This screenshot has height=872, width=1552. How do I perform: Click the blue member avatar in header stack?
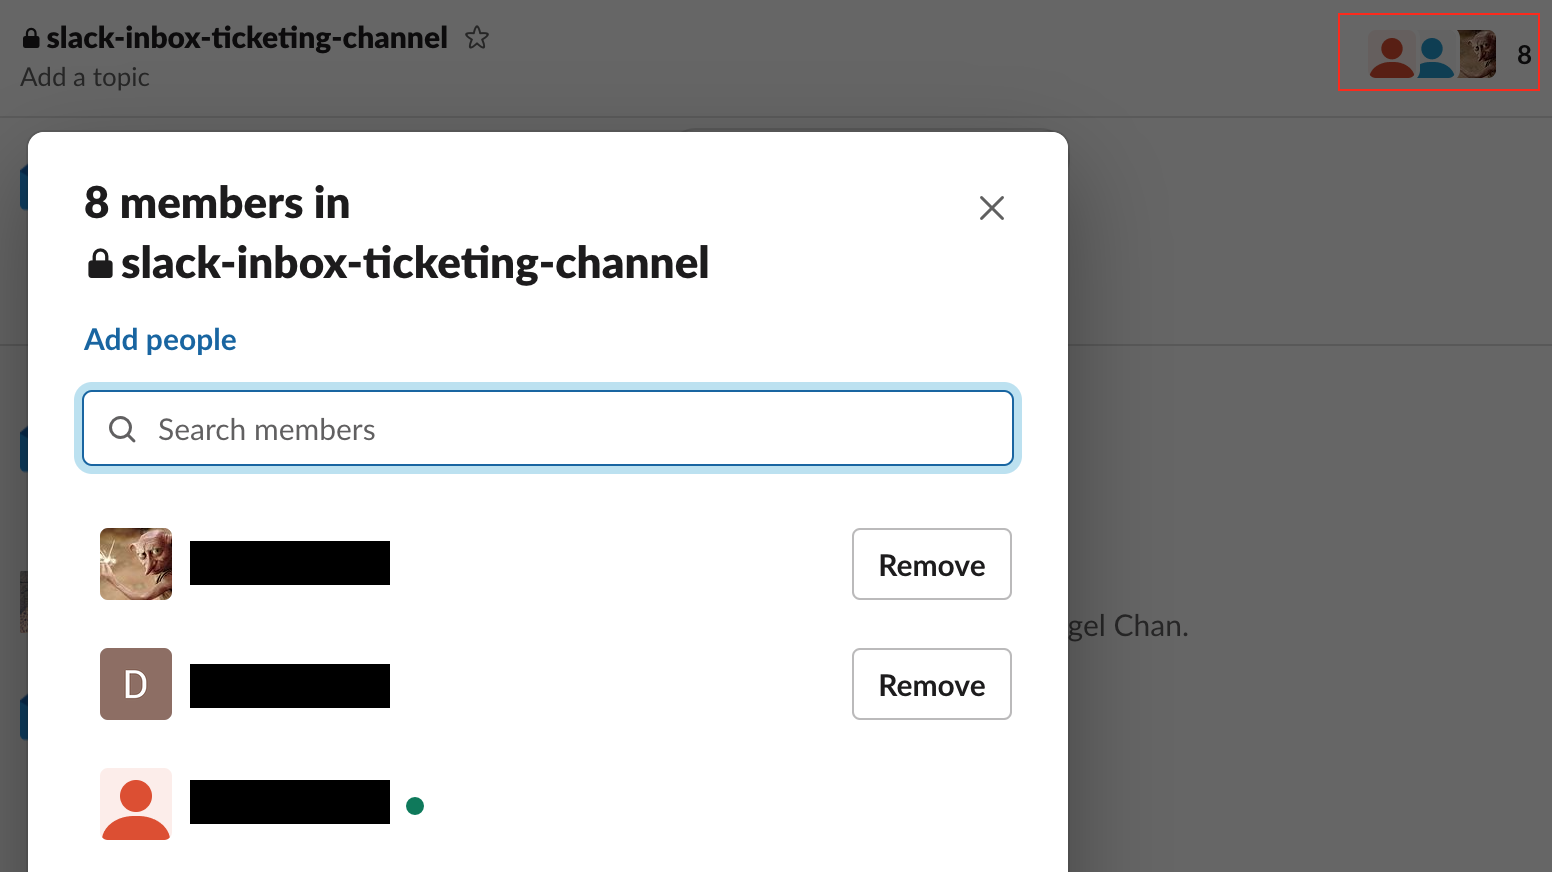pyautogui.click(x=1435, y=55)
